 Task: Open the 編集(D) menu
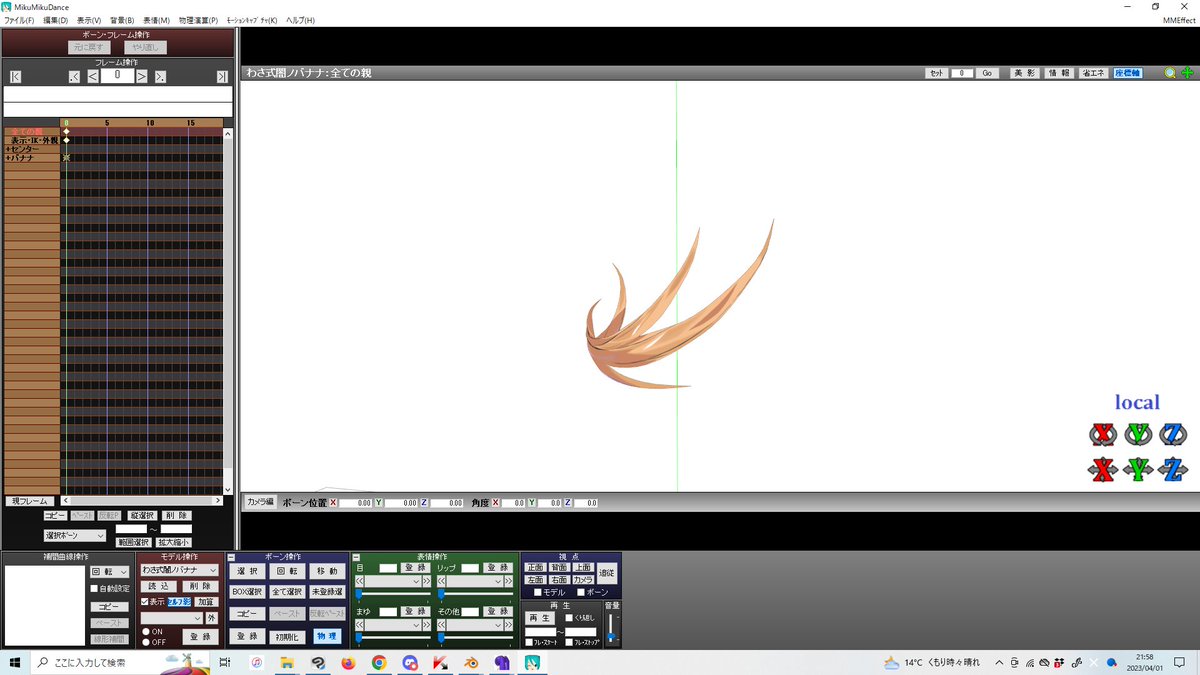pyautogui.click(x=56, y=20)
